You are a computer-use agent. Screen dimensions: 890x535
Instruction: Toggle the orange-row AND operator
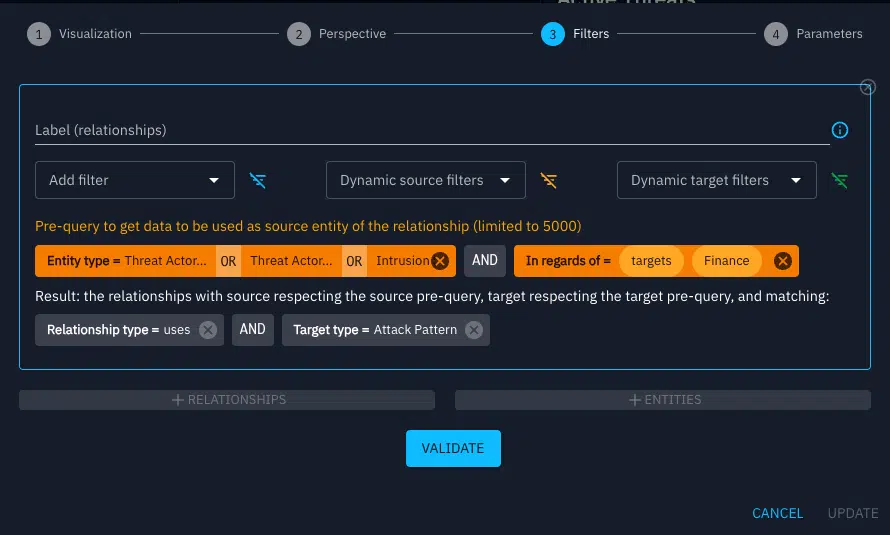(485, 261)
